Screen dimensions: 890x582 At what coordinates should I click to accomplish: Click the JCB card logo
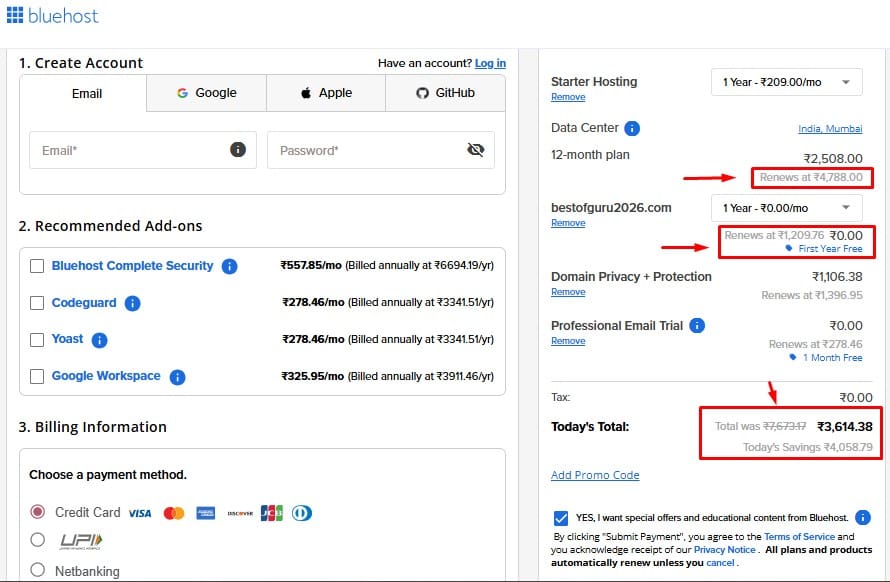click(272, 513)
